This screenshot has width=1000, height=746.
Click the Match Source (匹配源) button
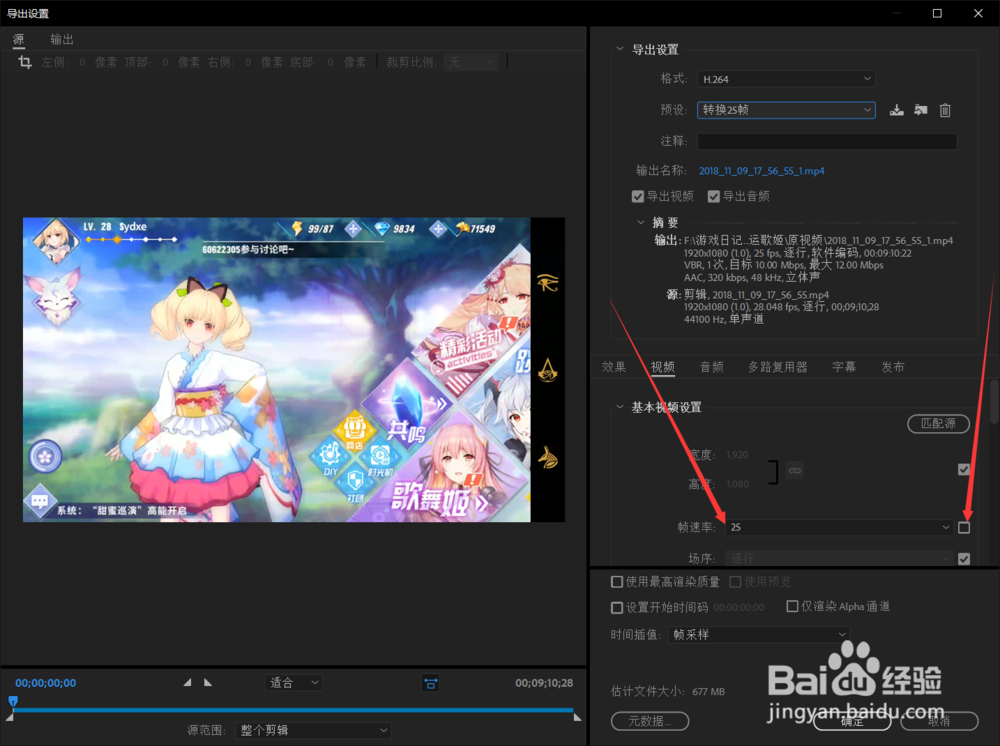tap(938, 423)
